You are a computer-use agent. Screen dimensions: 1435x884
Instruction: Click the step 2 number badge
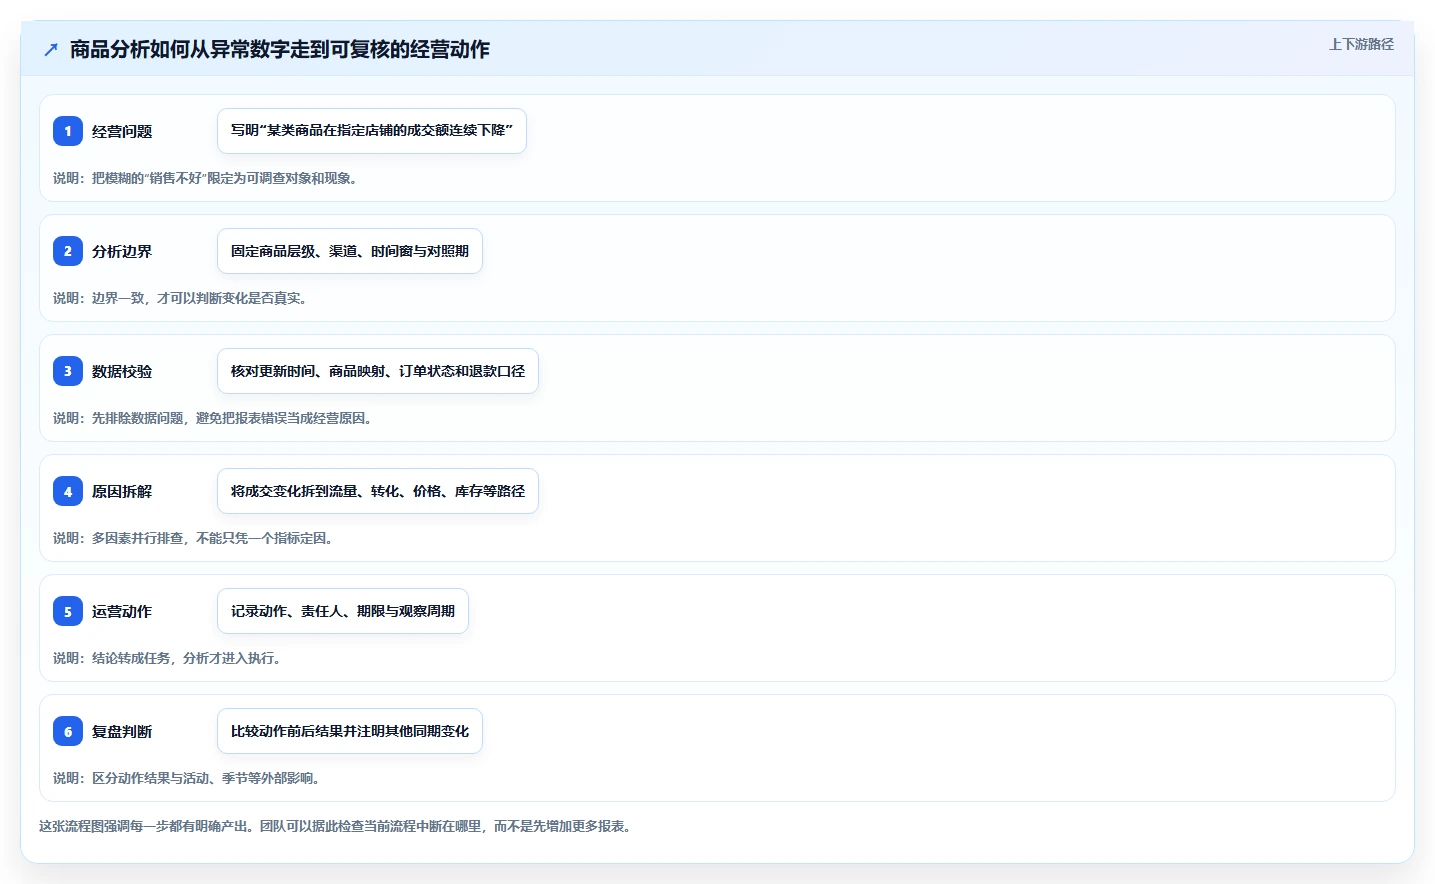click(68, 251)
